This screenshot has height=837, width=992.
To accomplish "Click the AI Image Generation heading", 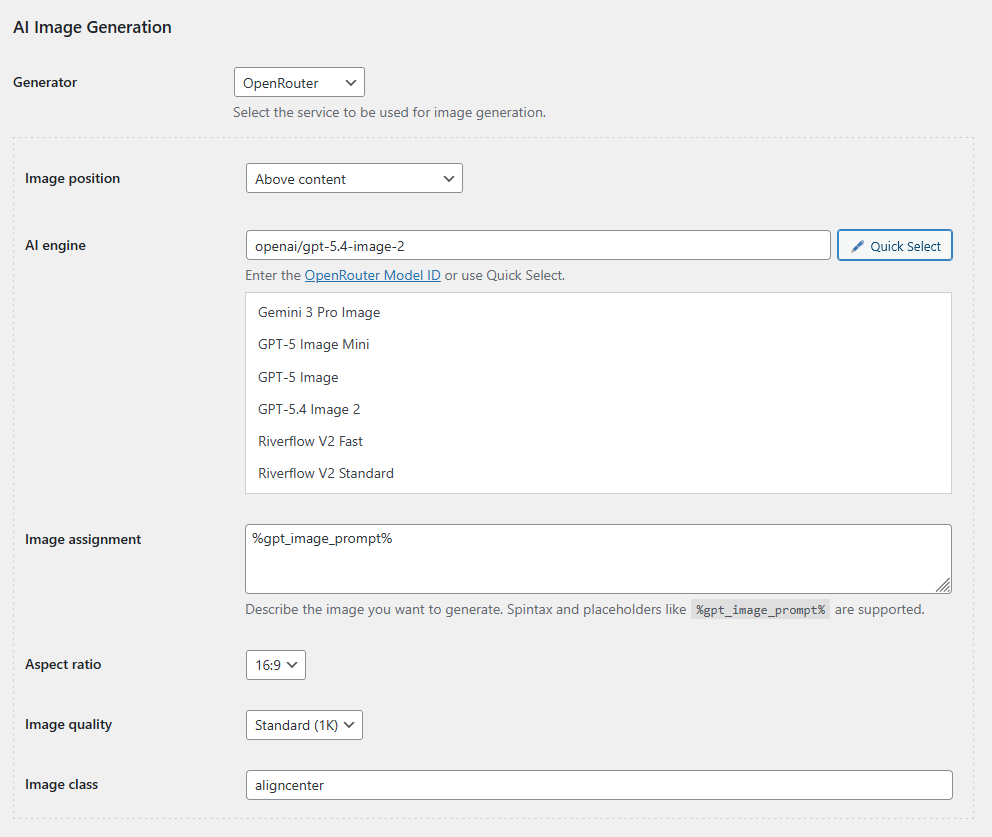I will coord(92,27).
